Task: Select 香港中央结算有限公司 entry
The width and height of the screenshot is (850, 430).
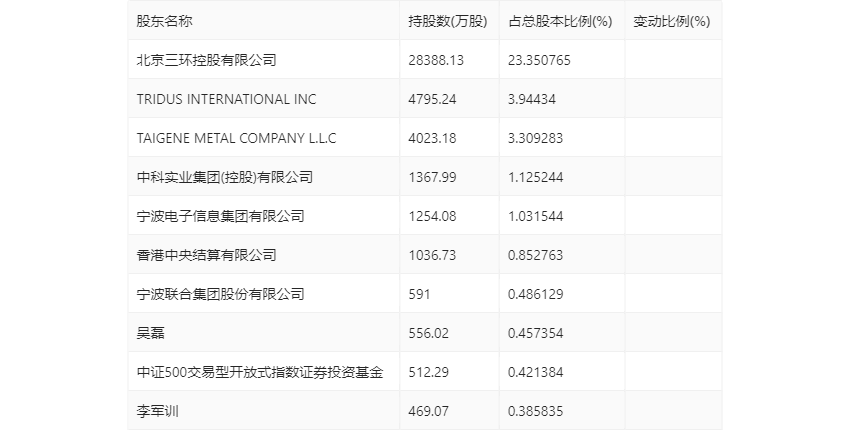Action: [206, 255]
